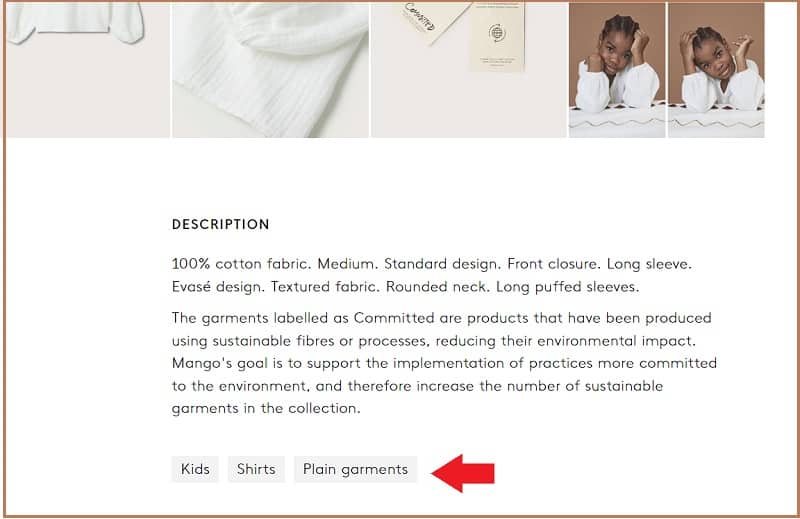Open the Committed label tags photo

(x=468, y=70)
